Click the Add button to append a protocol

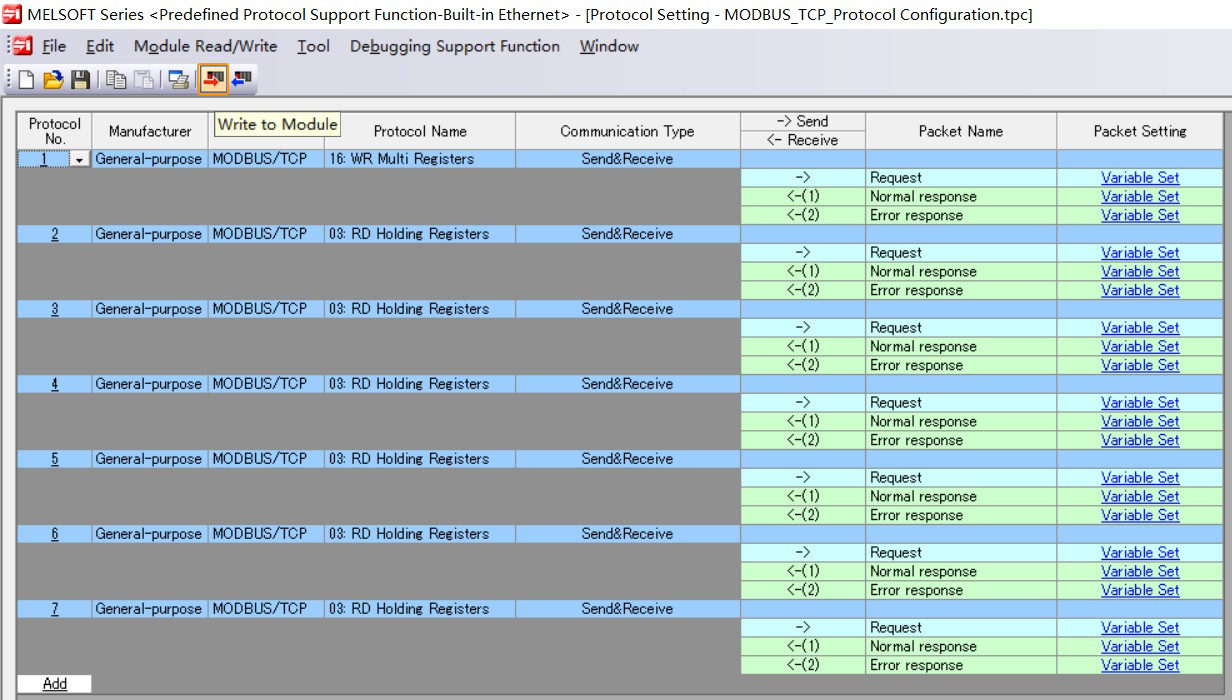(x=54, y=683)
